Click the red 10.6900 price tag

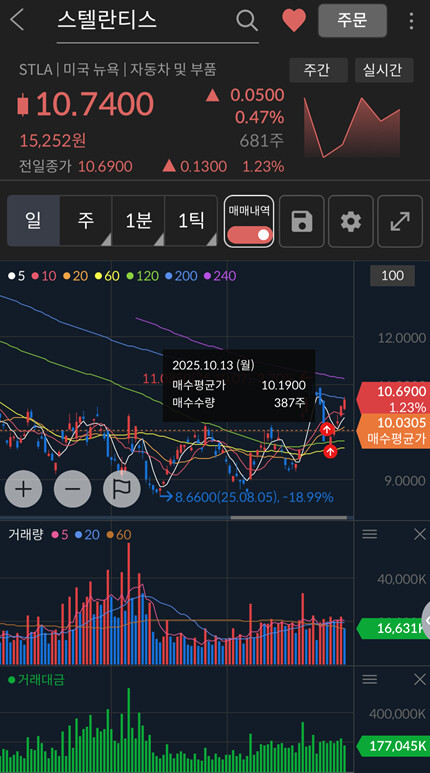pos(393,399)
